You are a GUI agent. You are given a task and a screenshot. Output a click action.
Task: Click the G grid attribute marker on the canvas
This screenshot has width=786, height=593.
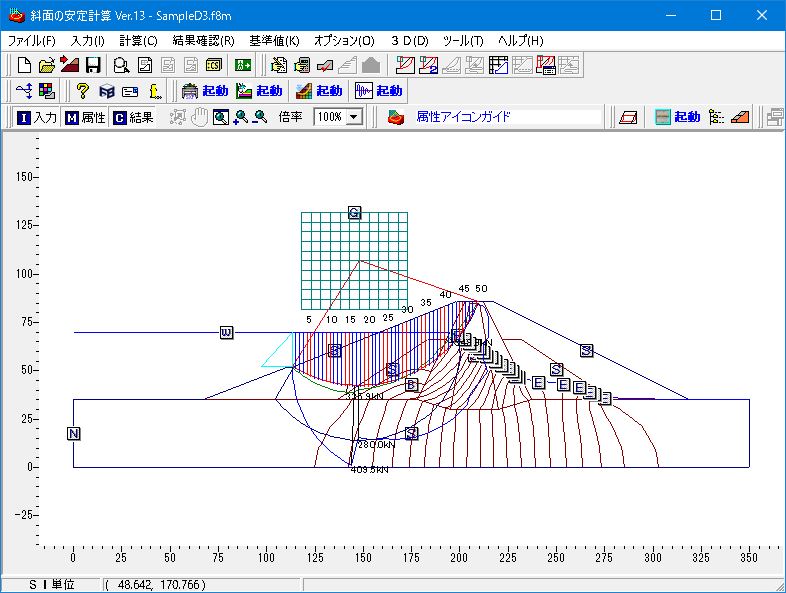point(354,213)
